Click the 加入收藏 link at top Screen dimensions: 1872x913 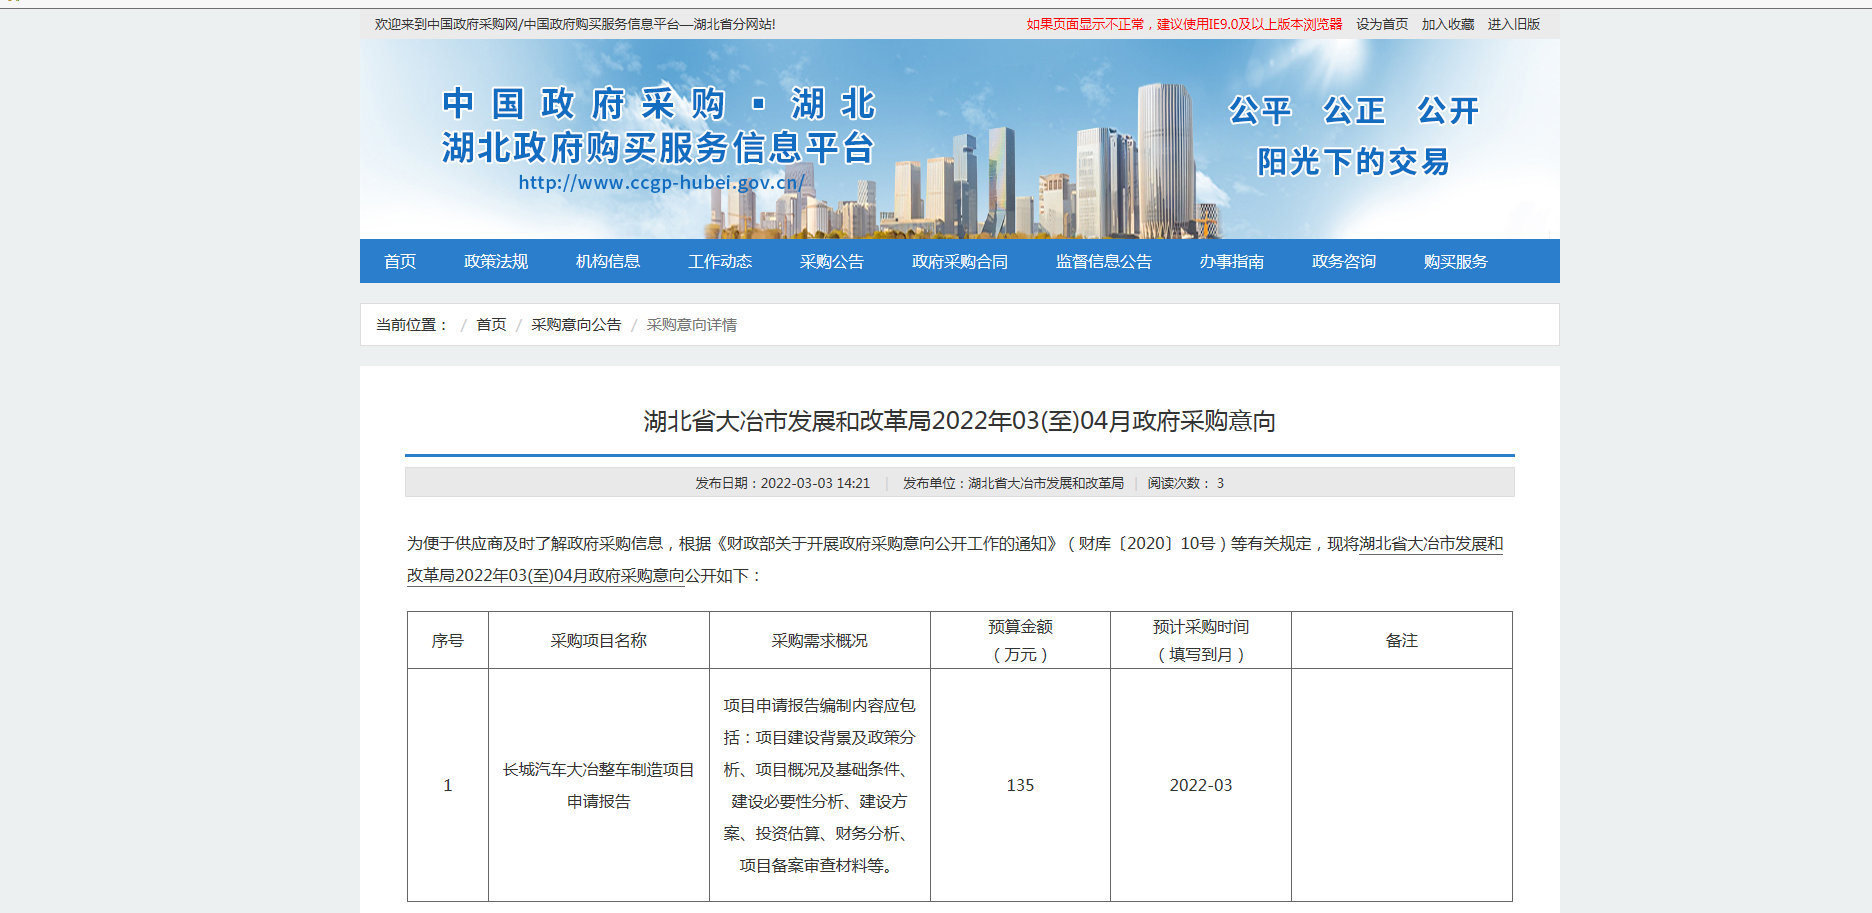click(x=1448, y=24)
